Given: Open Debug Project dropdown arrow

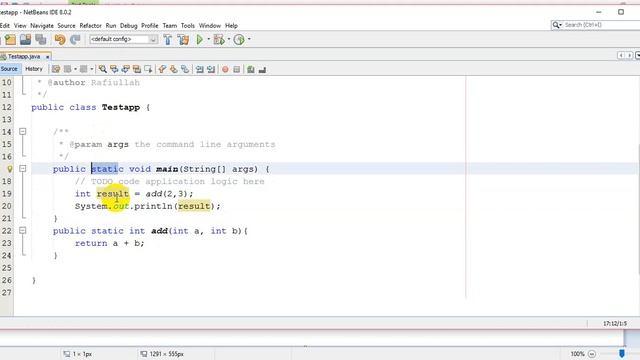Looking at the screenshot, I should [x=229, y=40].
